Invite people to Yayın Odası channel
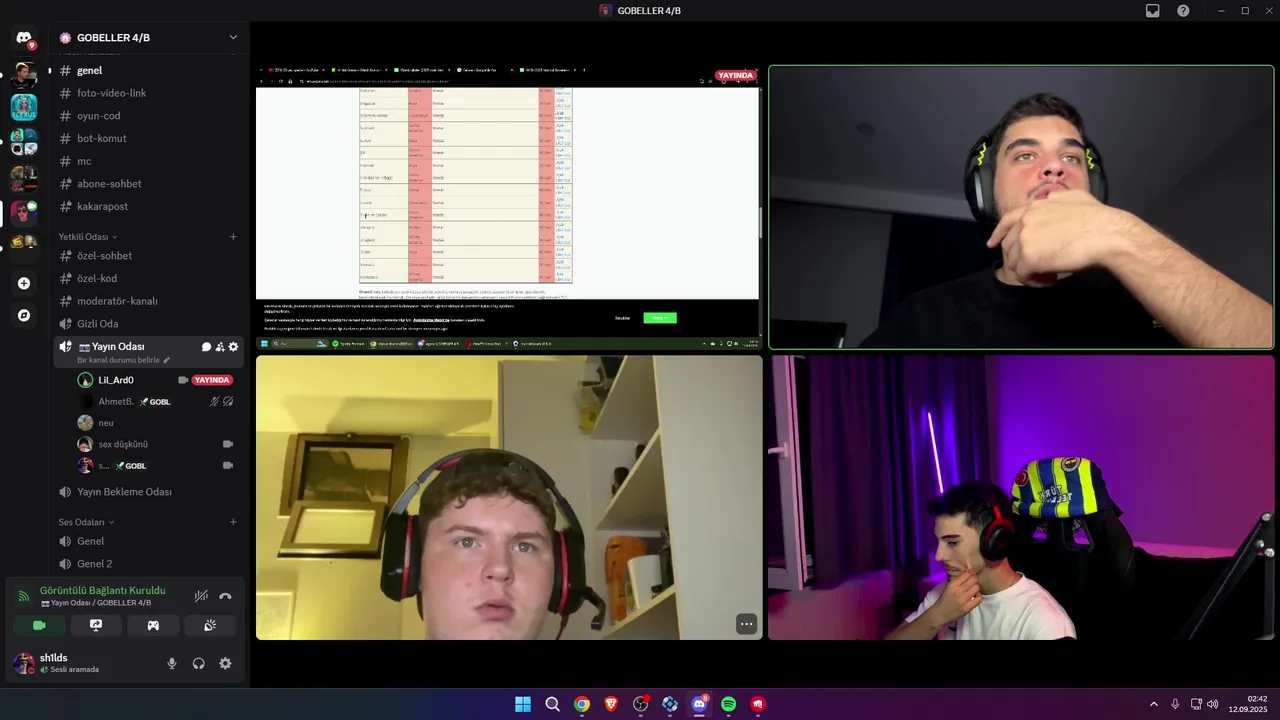 pos(220,347)
